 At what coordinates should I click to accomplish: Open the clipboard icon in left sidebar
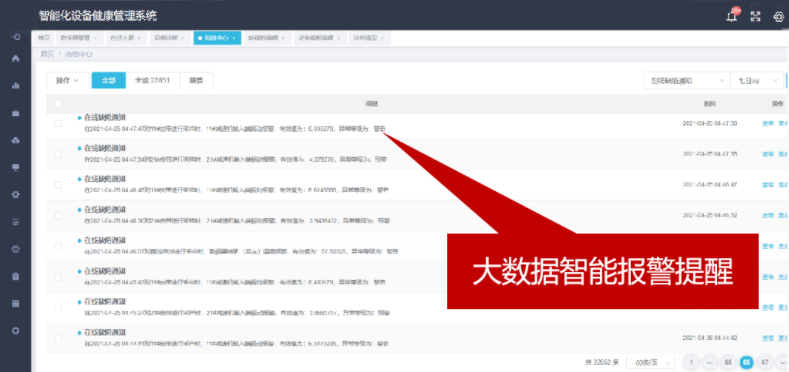coord(16,276)
